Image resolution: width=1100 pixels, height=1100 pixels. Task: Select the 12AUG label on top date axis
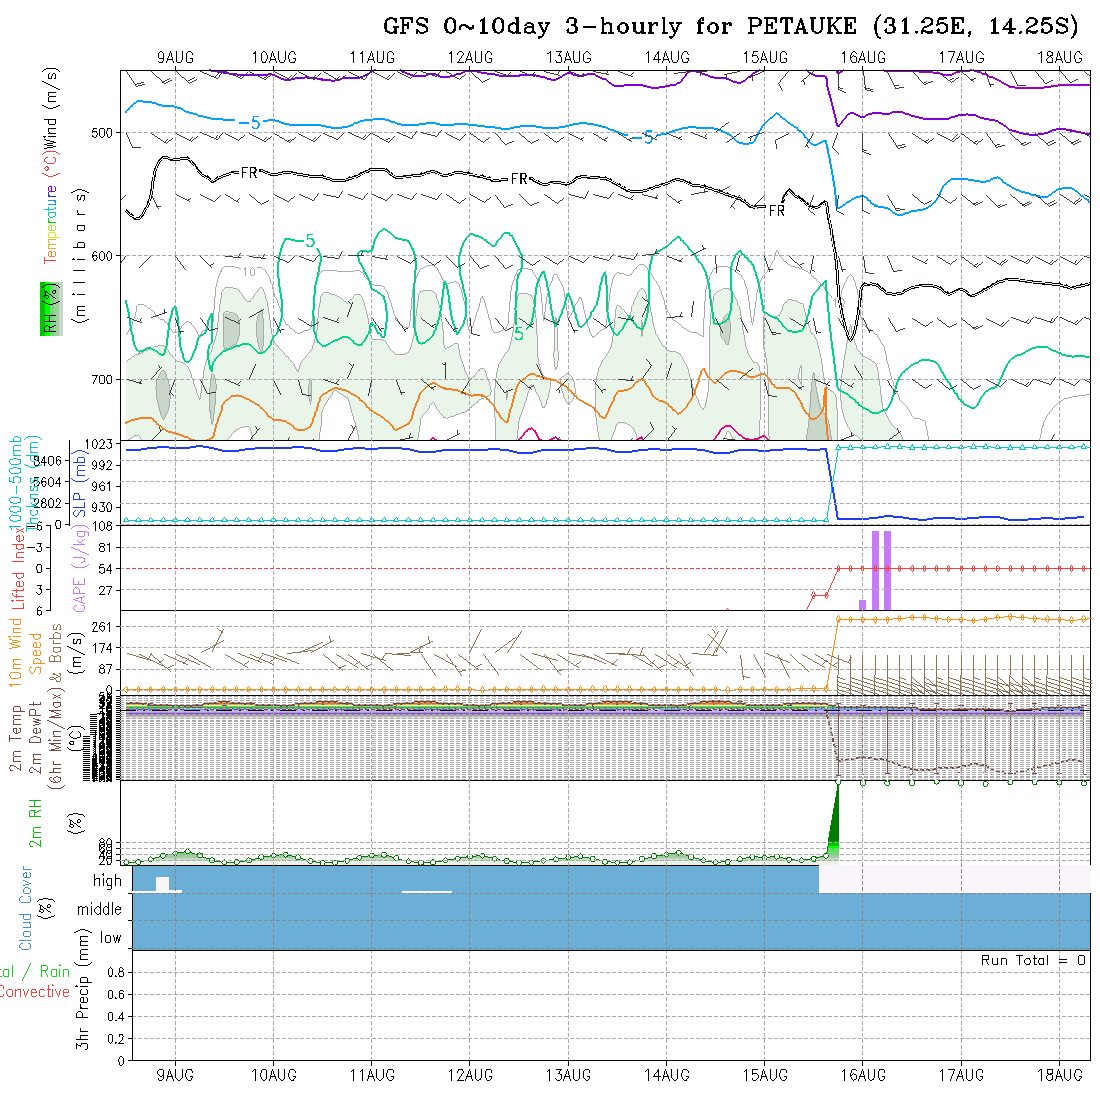(470, 58)
